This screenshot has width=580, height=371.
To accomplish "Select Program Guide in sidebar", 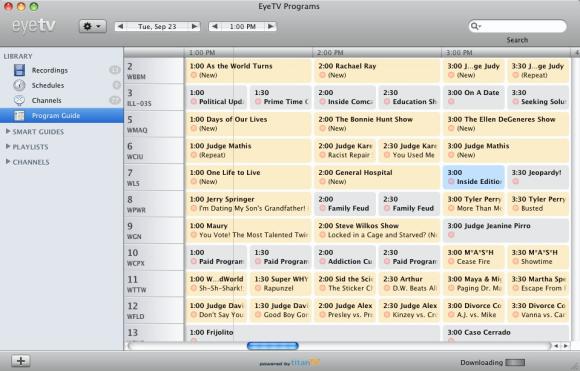I will point(61,115).
